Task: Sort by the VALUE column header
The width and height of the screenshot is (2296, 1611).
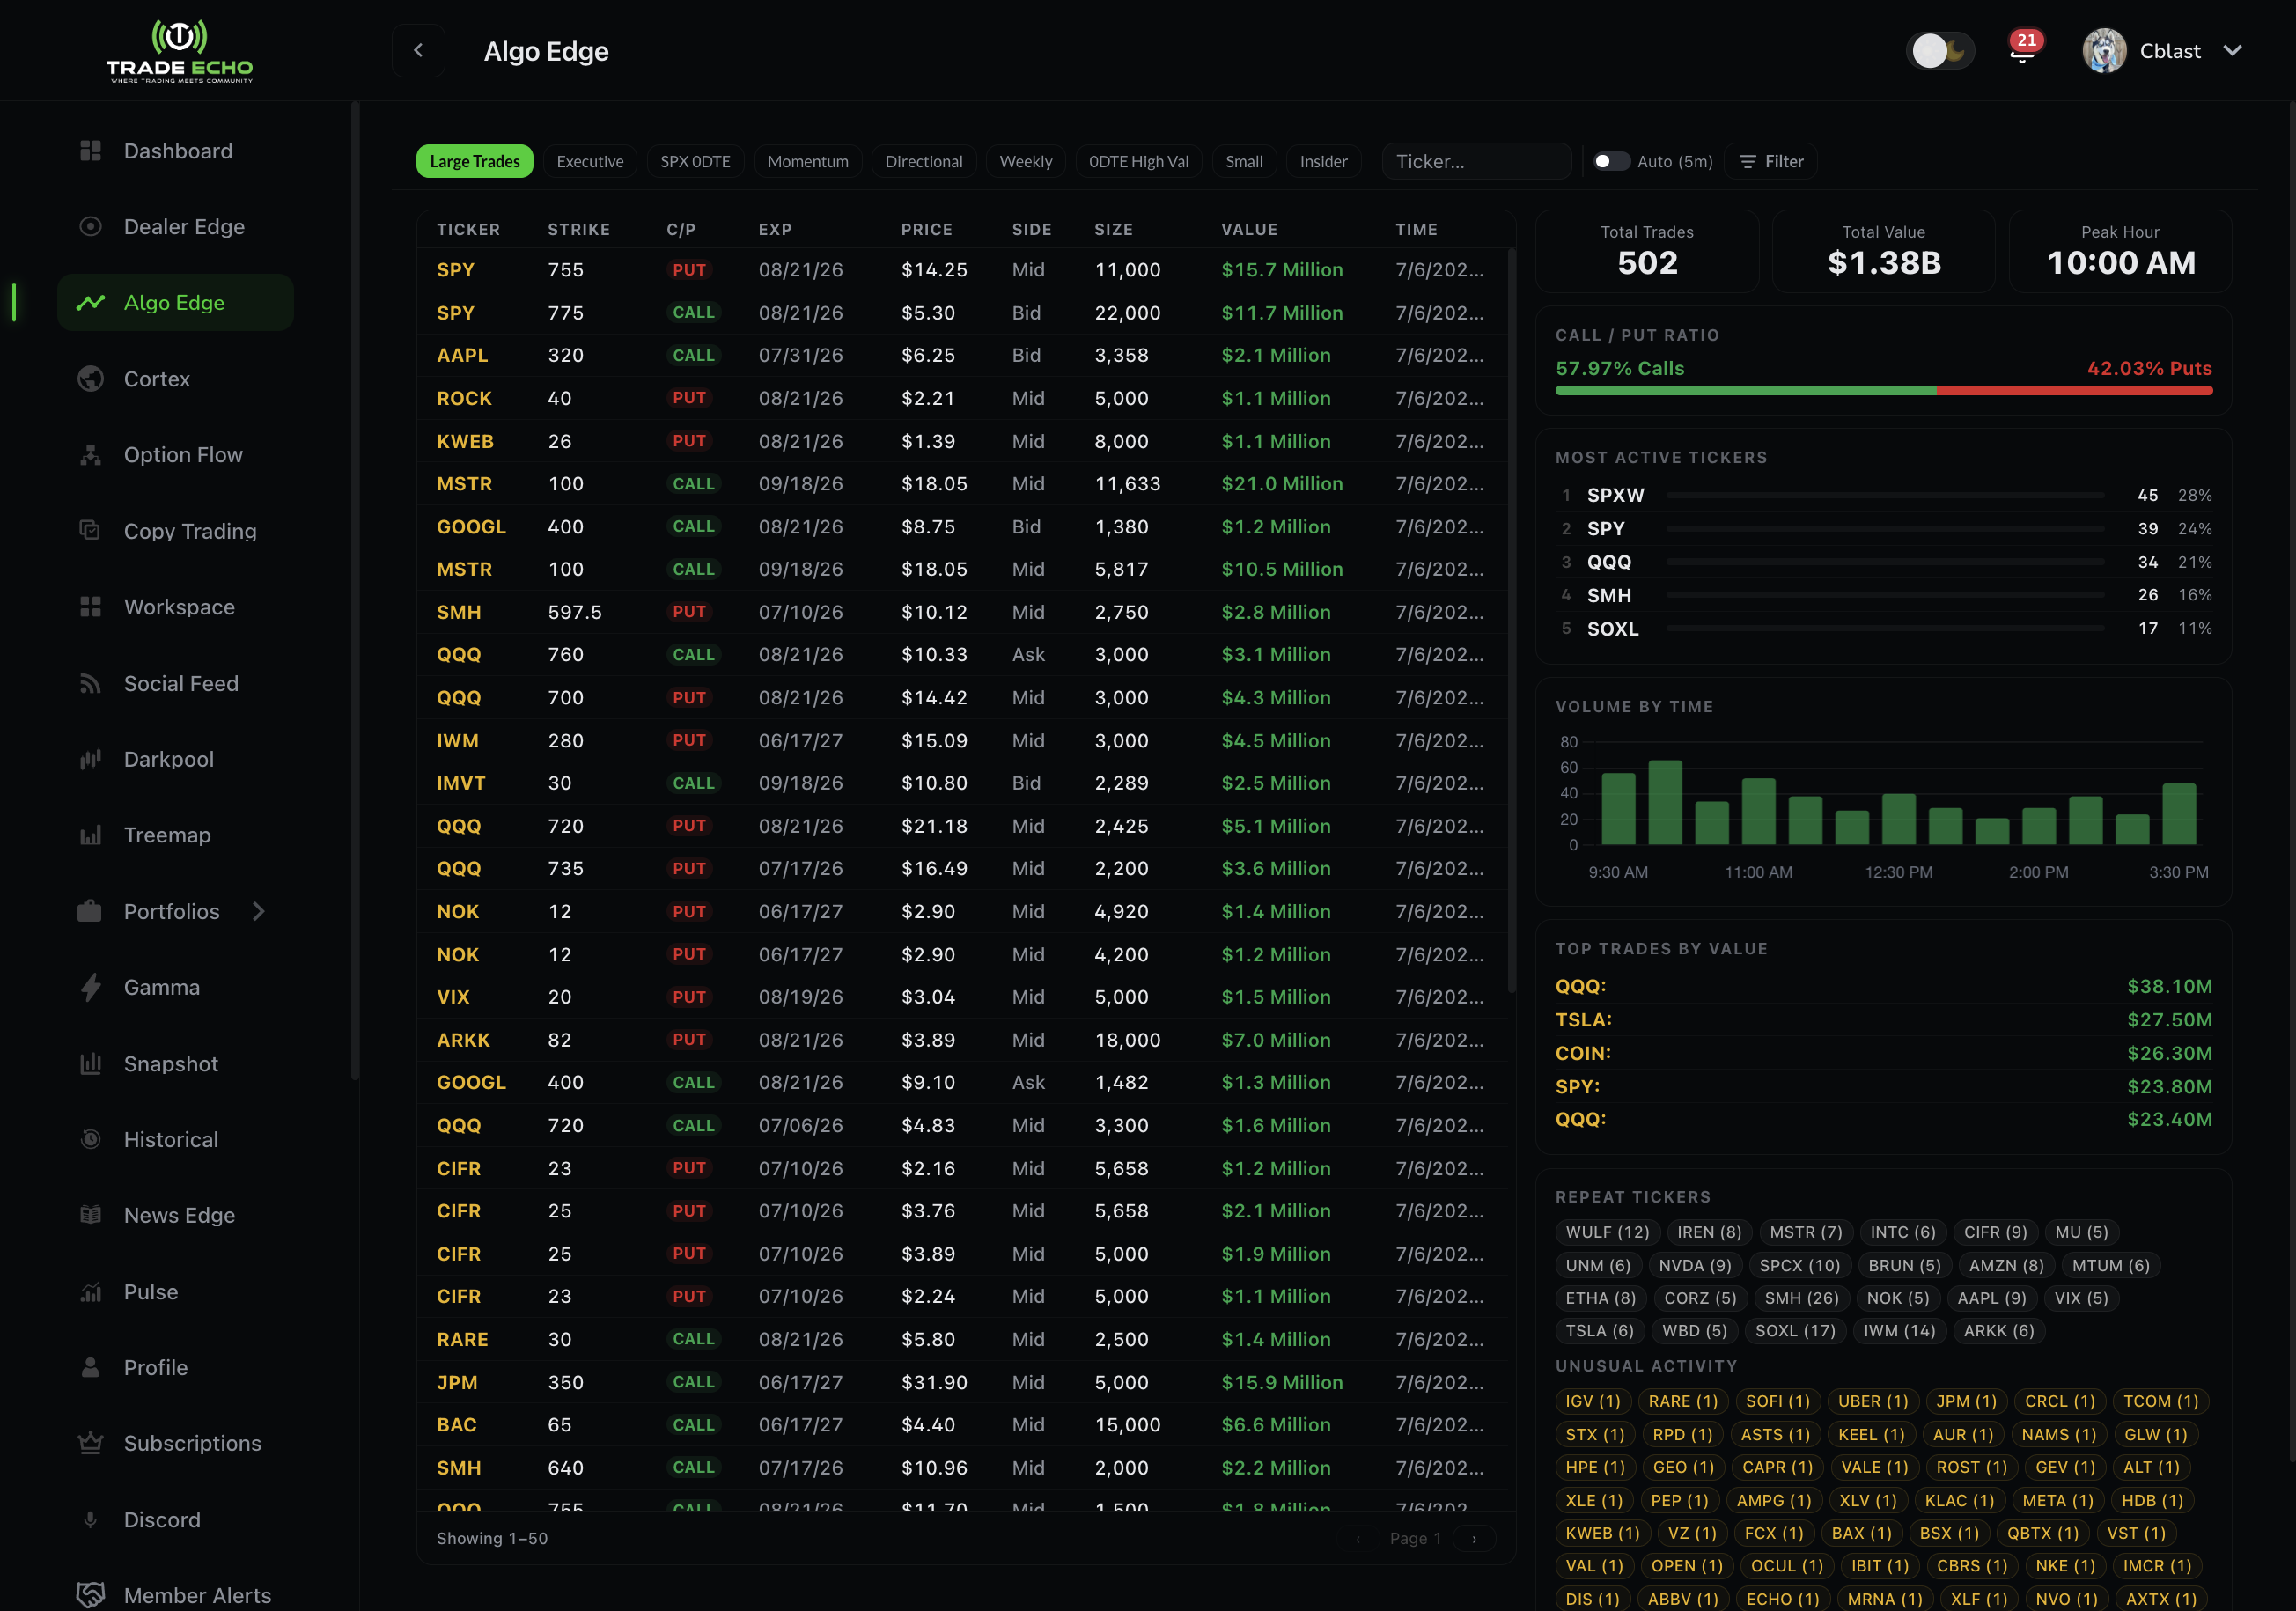Action: coord(1249,229)
